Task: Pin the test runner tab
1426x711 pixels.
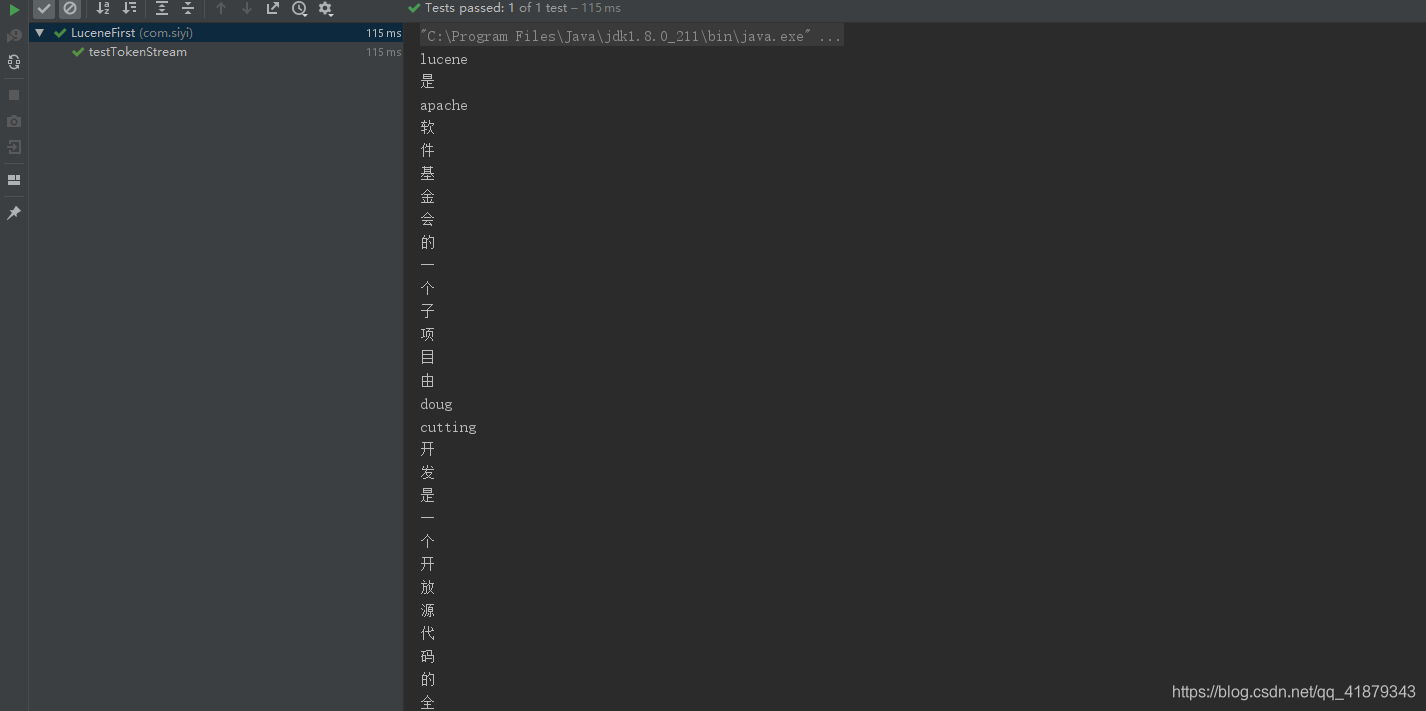Action: [x=13, y=212]
